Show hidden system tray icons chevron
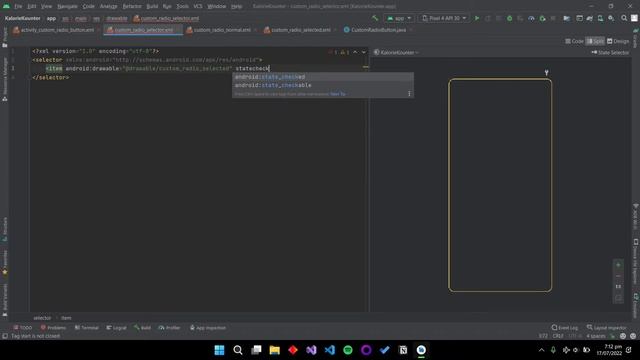Screen dimensions: 640x360 pyautogui.click(x=541, y=350)
